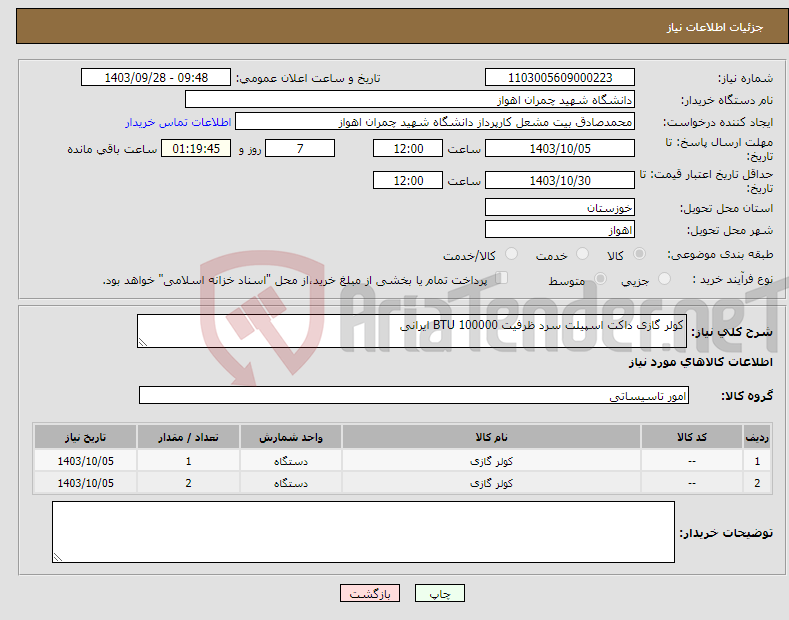The image size is (789, 620).
Task: Click the price validity date 1403/10/30 field
Action: coord(560,180)
